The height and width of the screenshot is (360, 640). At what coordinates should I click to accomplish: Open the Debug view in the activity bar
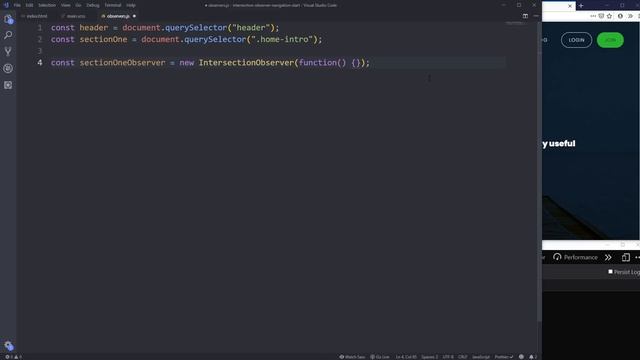point(8,68)
